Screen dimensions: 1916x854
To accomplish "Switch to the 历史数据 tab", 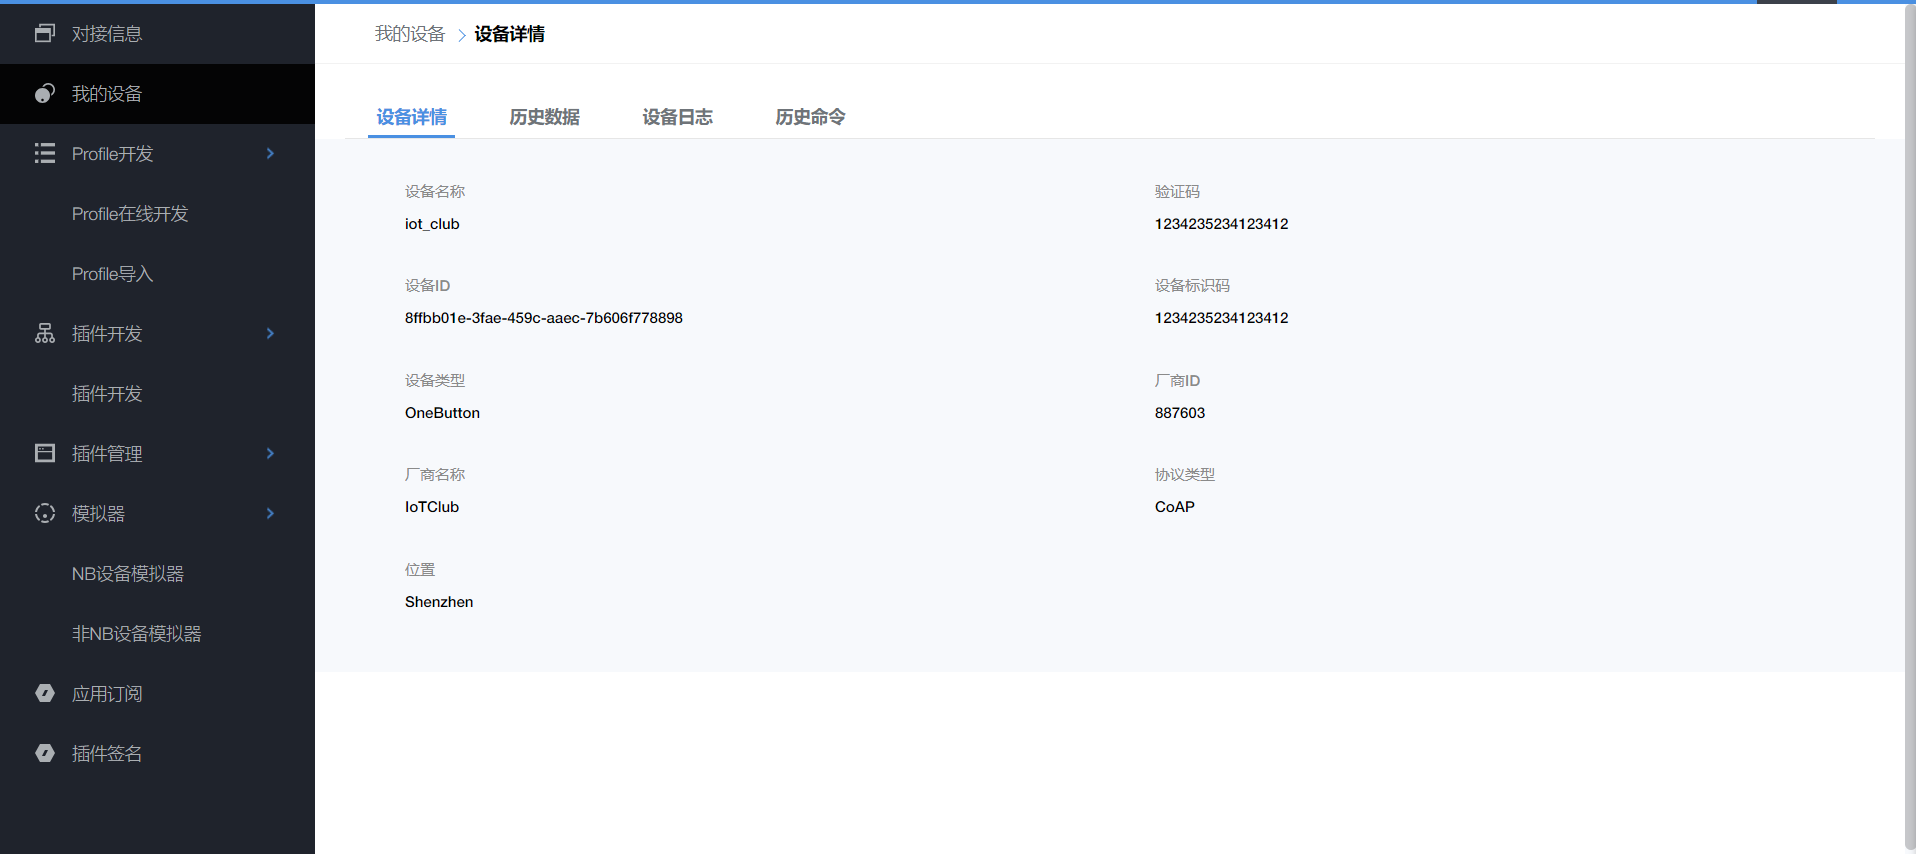I will tap(544, 117).
